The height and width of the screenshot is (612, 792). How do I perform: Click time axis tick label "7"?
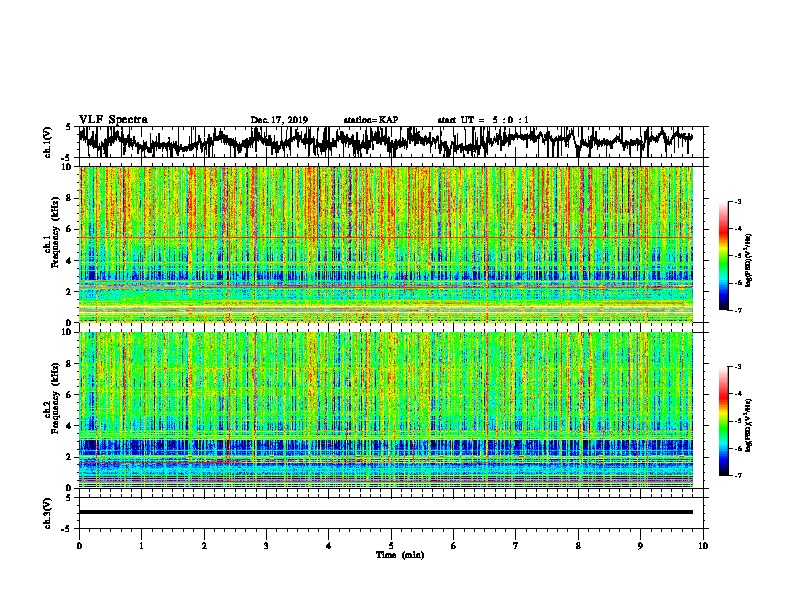[x=516, y=546]
